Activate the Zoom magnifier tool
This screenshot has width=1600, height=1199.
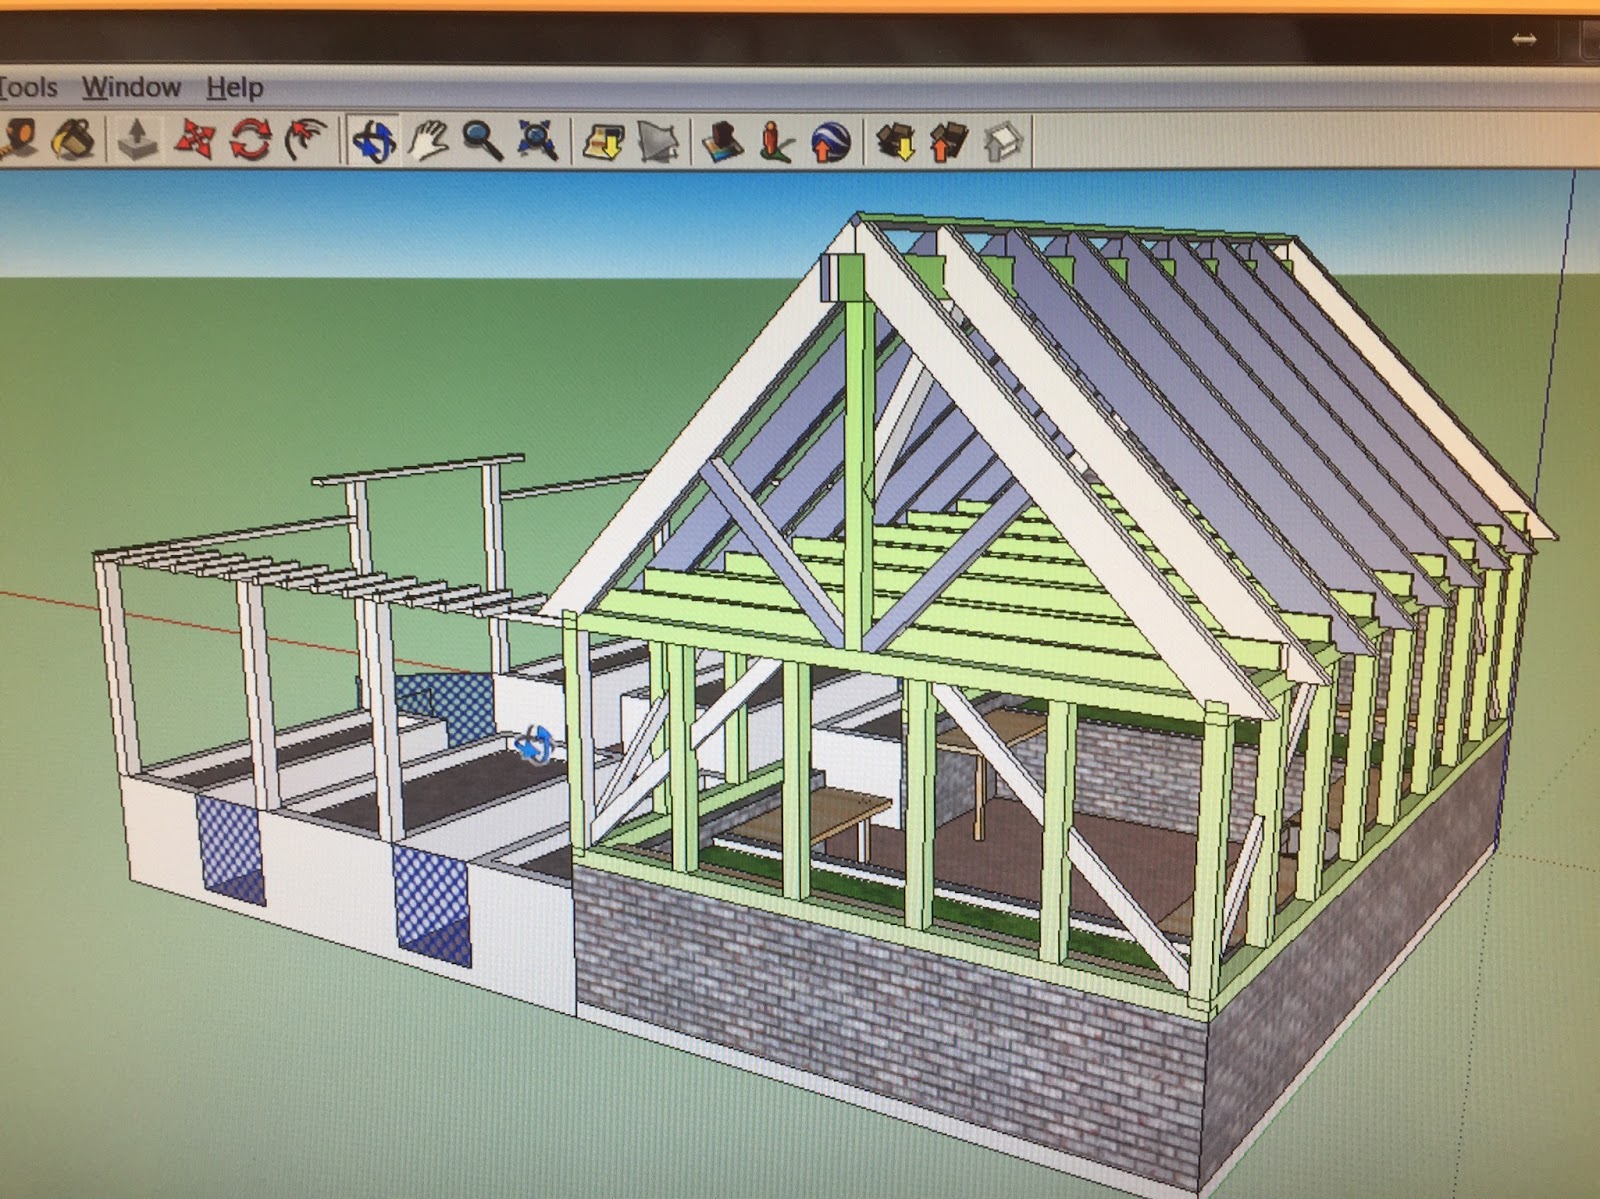pyautogui.click(x=483, y=140)
